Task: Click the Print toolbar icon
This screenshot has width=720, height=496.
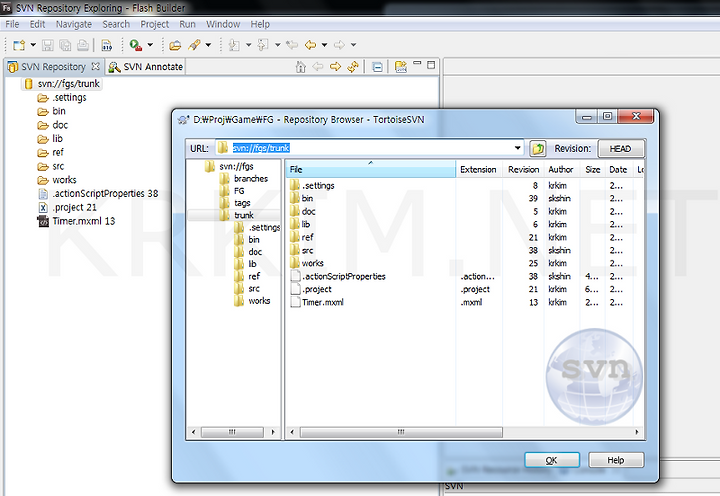Action: point(83,45)
